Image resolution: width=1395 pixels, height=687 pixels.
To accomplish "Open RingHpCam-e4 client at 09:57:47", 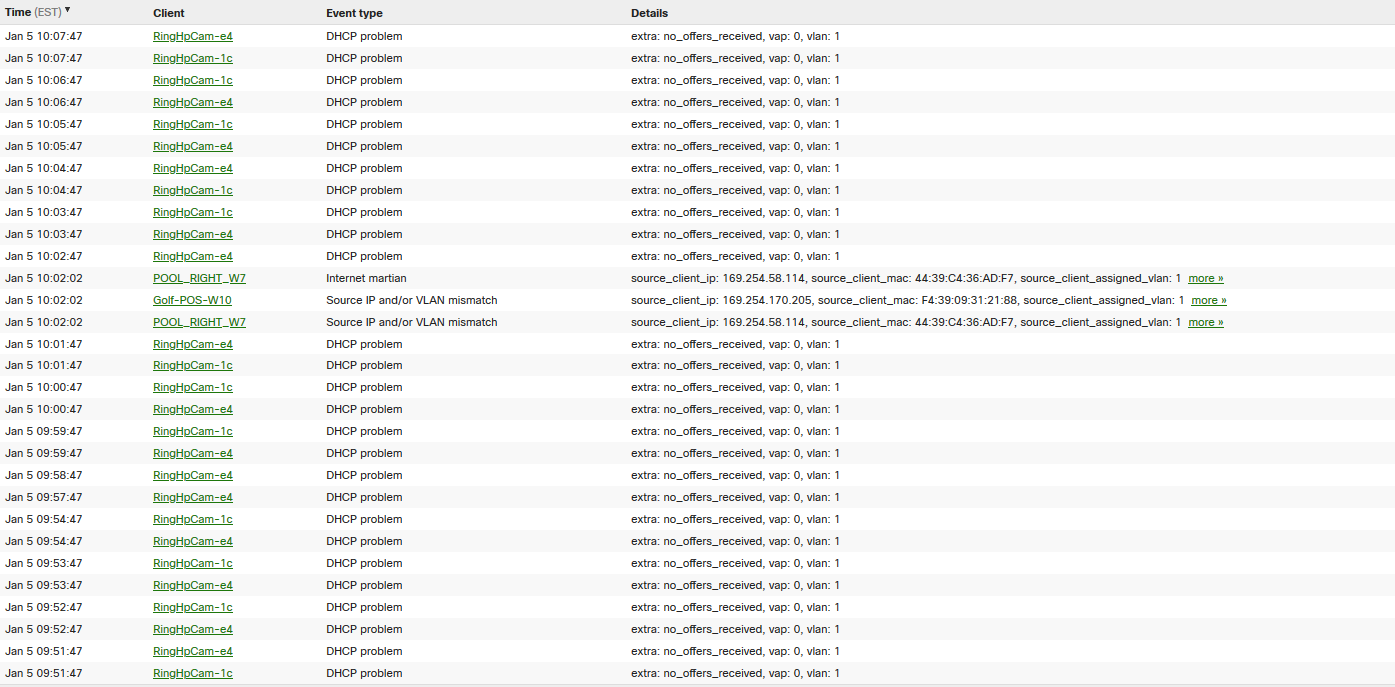I will [x=193, y=497].
